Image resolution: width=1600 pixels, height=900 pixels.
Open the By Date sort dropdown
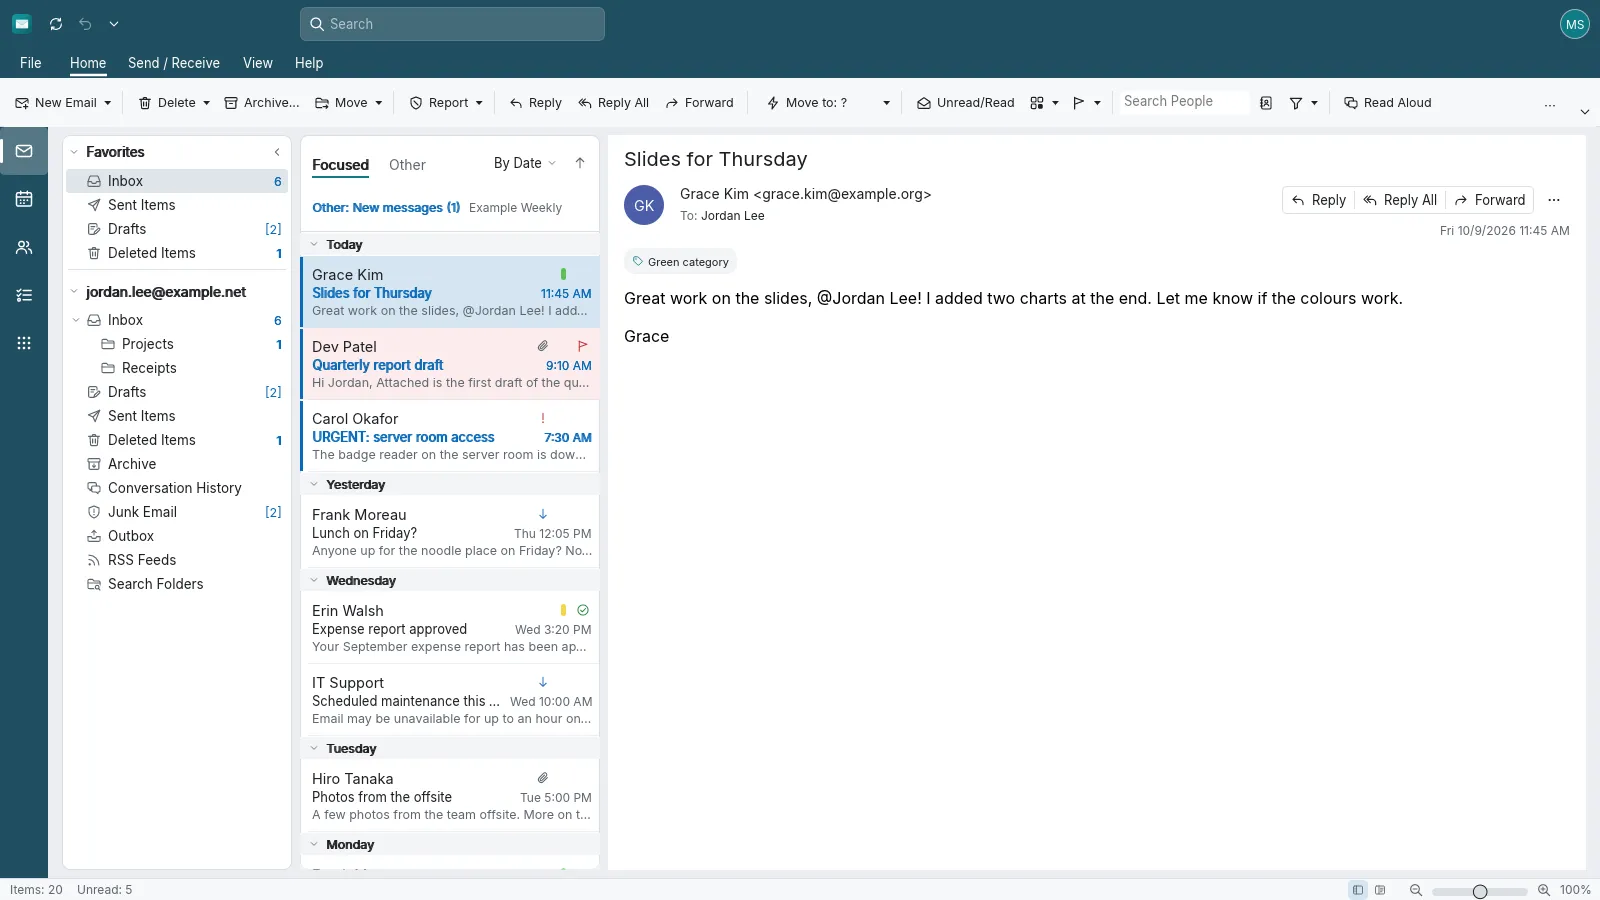525,163
